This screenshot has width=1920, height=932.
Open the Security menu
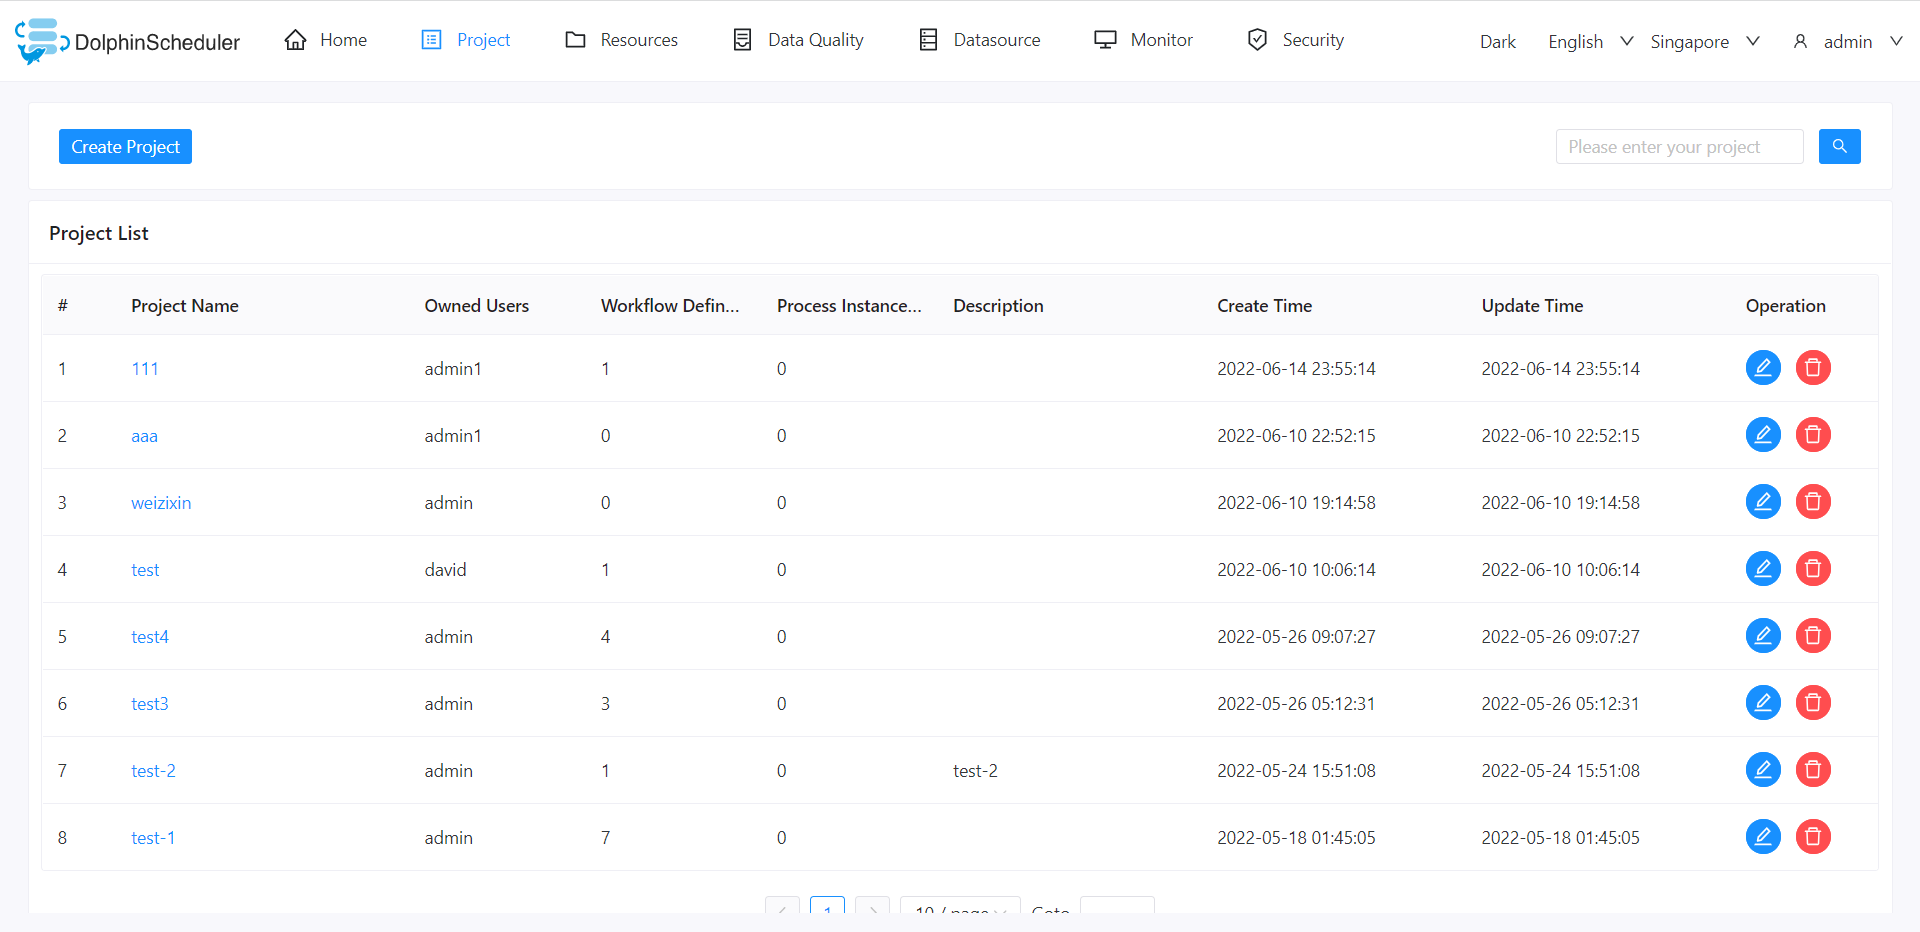(x=1295, y=40)
